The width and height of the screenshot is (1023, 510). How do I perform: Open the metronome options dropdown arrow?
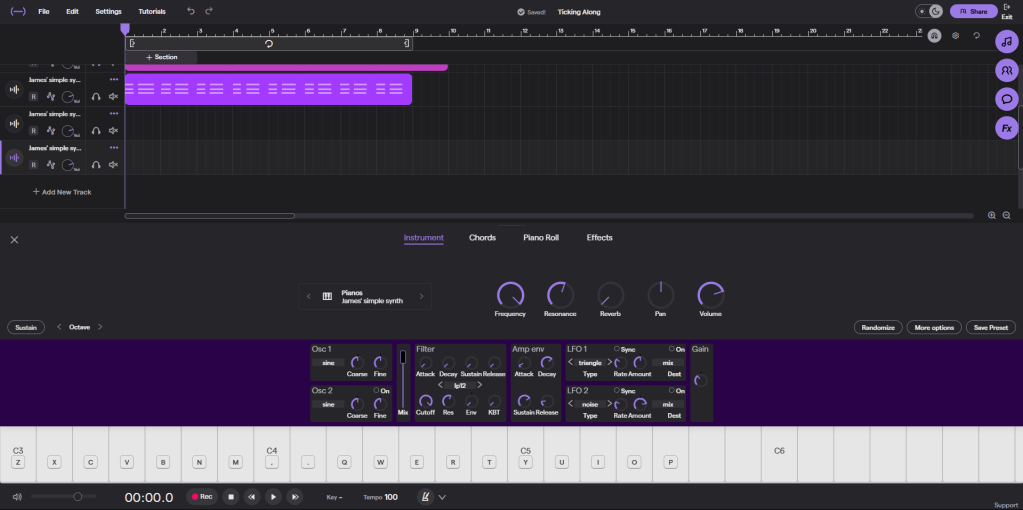click(442, 497)
